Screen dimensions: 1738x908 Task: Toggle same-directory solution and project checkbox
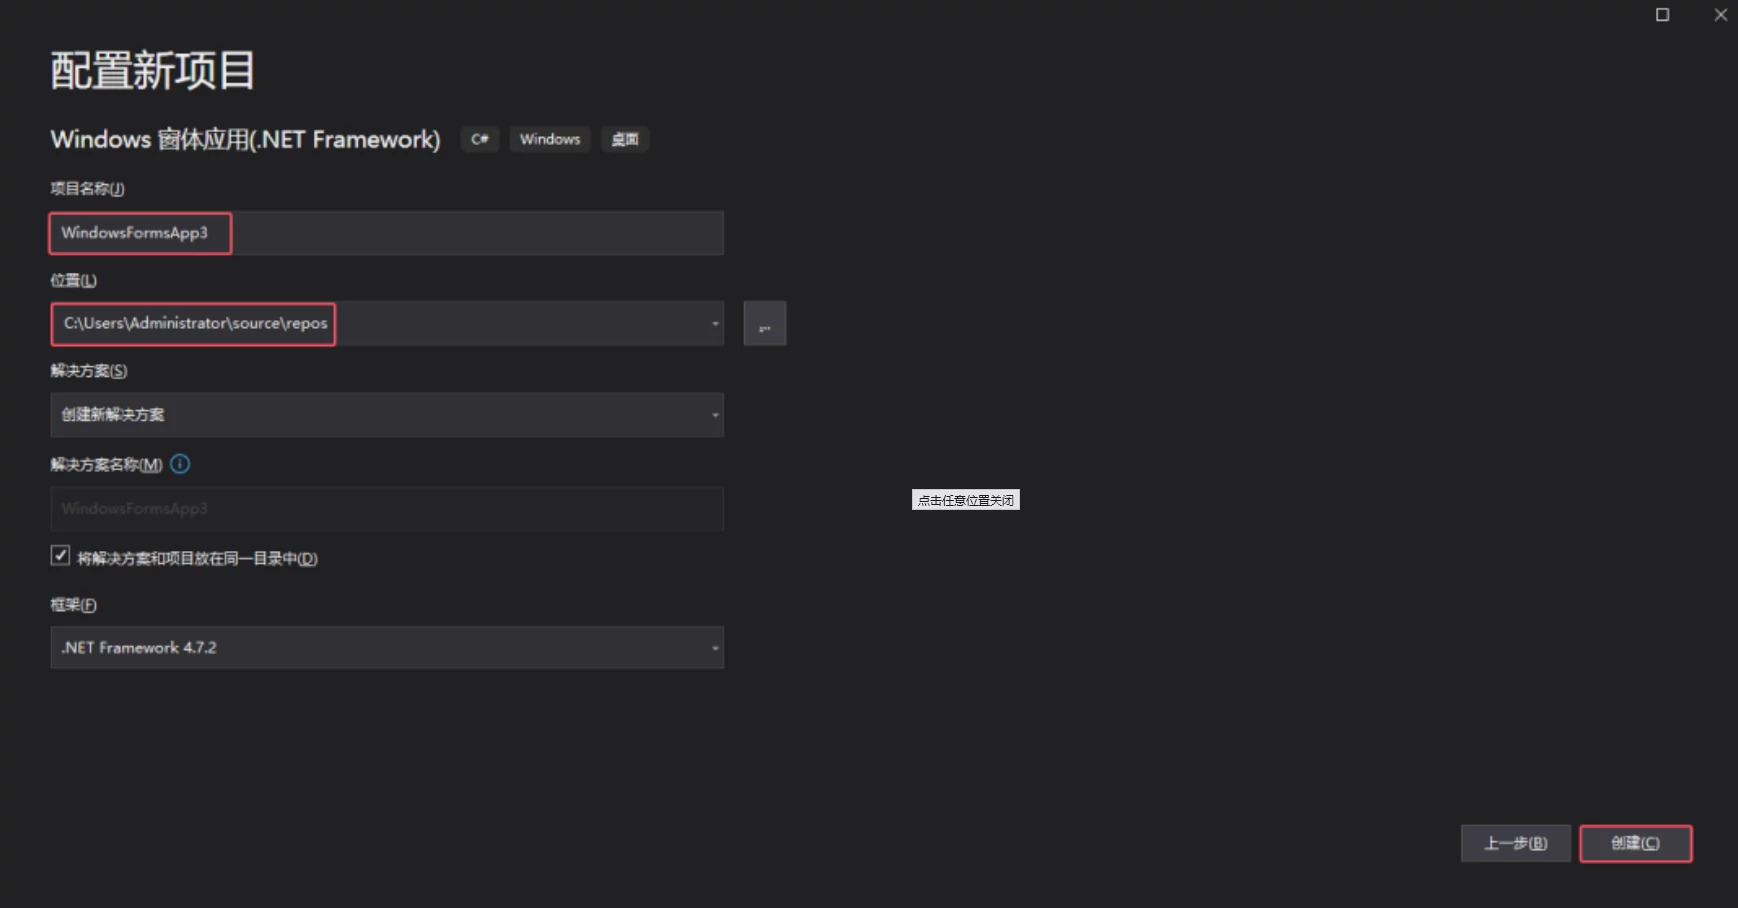pos(60,556)
